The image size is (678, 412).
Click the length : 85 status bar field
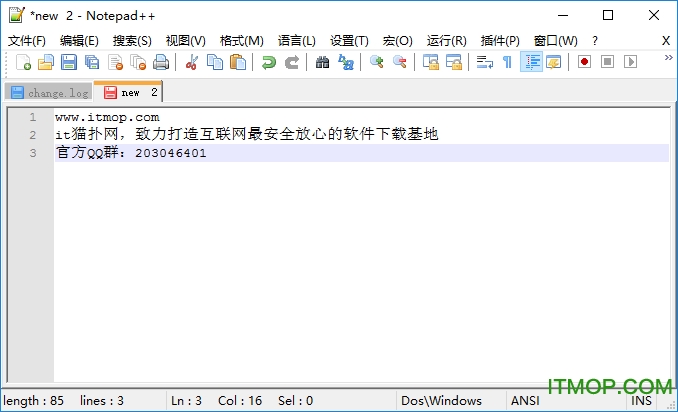(33, 401)
